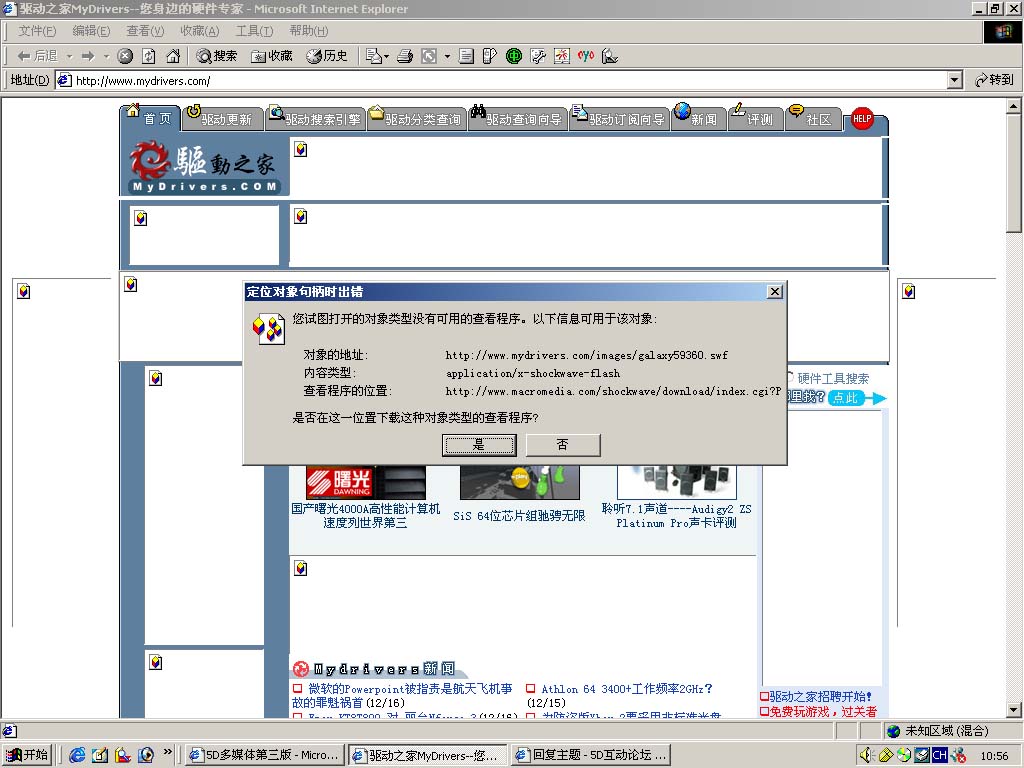This screenshot has width=1024, height=768.
Task: Open the History (历史) toolbar button
Action: 327,56
